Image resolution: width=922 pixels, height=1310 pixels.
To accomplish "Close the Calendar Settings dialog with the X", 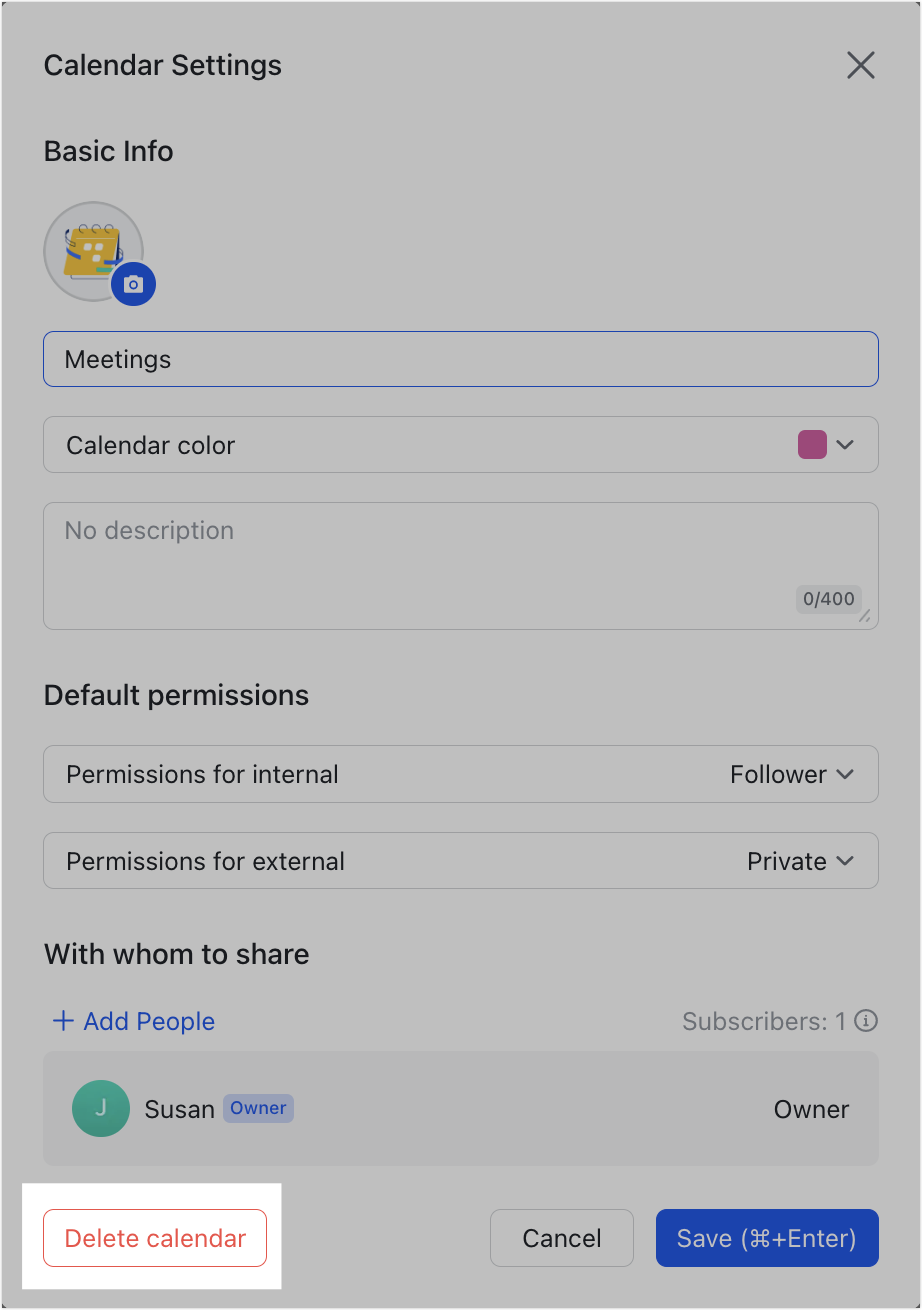I will click(x=860, y=64).
